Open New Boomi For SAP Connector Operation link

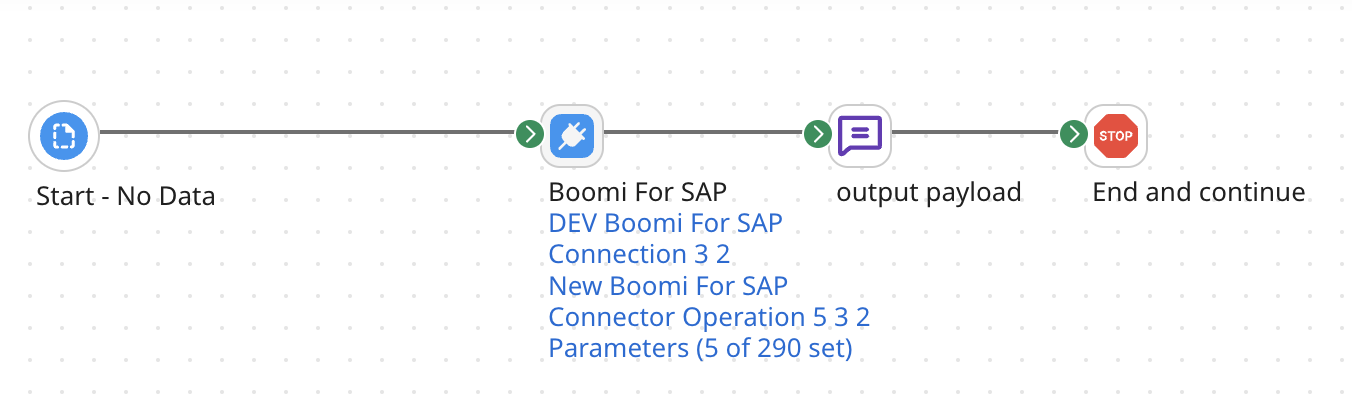point(708,302)
